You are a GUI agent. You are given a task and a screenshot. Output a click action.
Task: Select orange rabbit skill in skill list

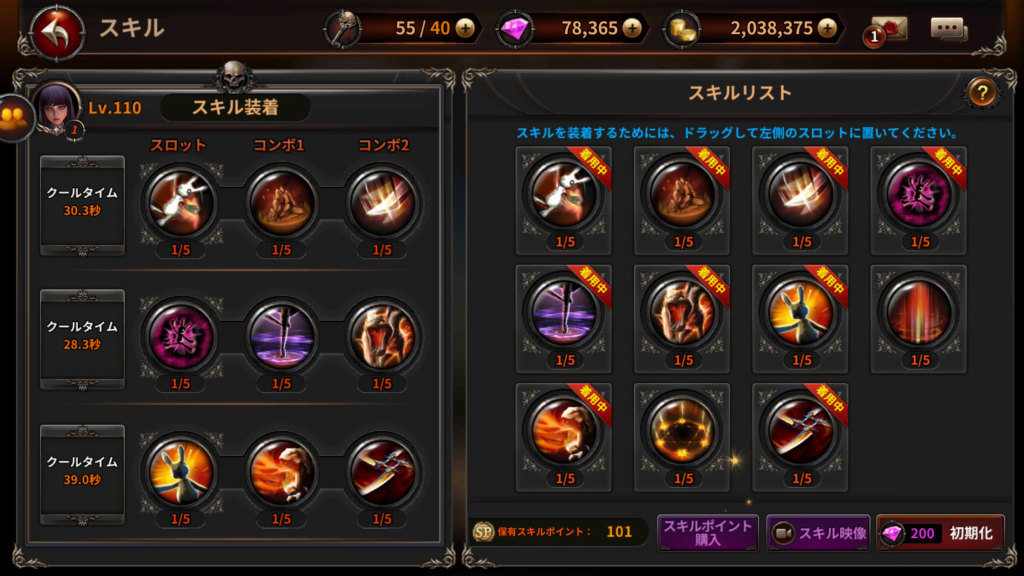tap(800, 313)
